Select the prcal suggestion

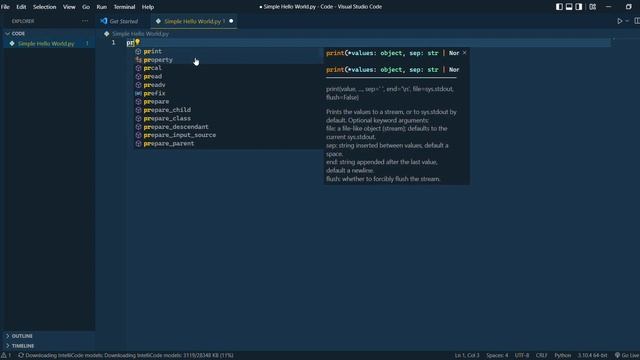229,68
